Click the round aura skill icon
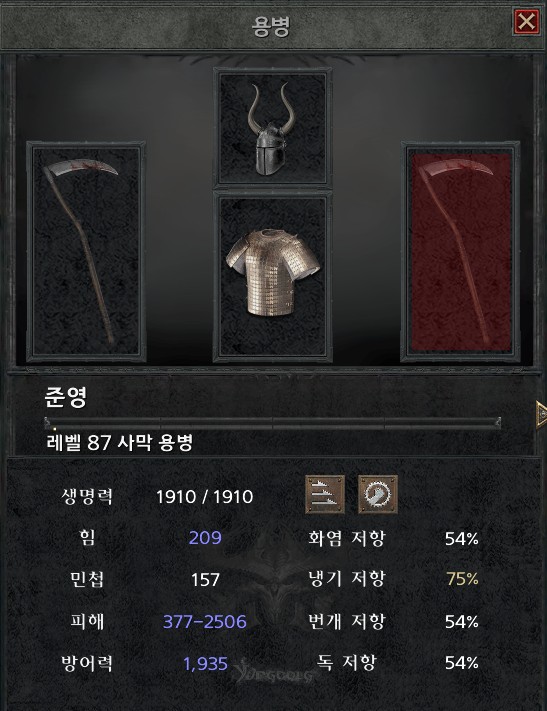547x711 pixels. click(x=378, y=494)
